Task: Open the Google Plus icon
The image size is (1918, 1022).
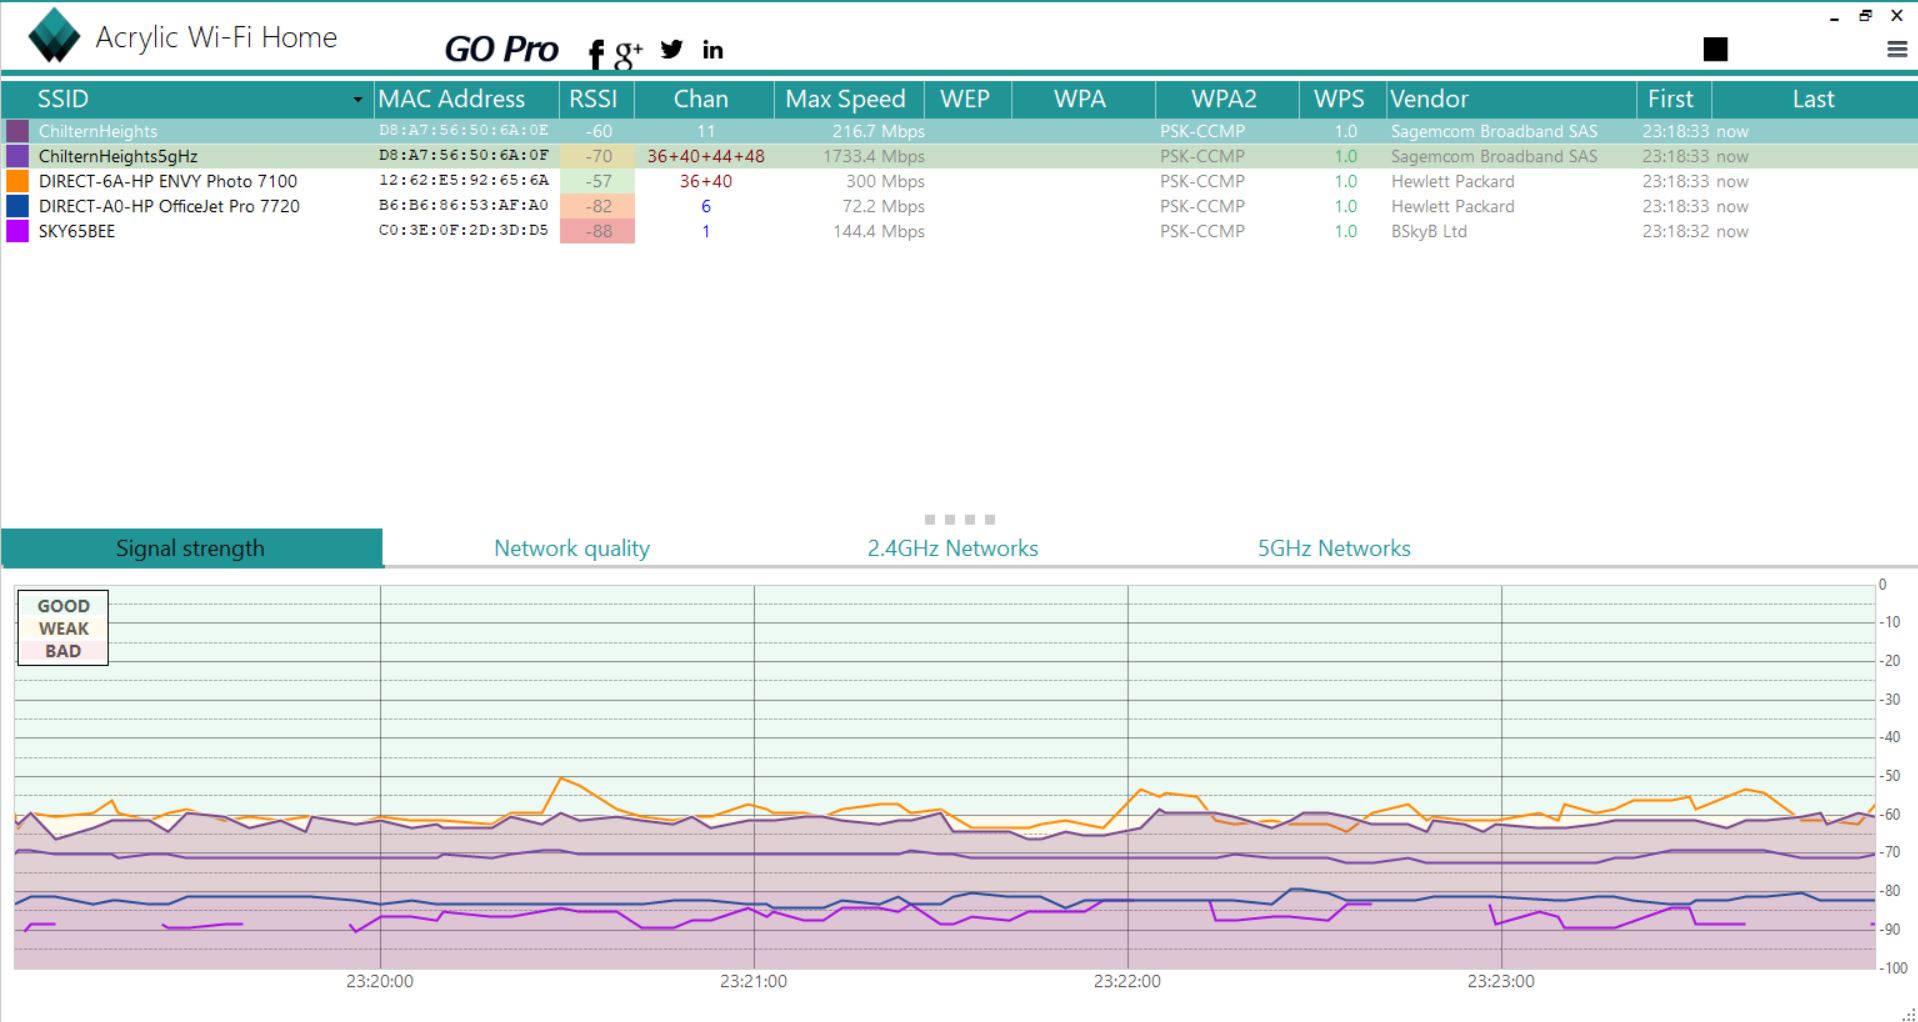Action: pos(627,53)
